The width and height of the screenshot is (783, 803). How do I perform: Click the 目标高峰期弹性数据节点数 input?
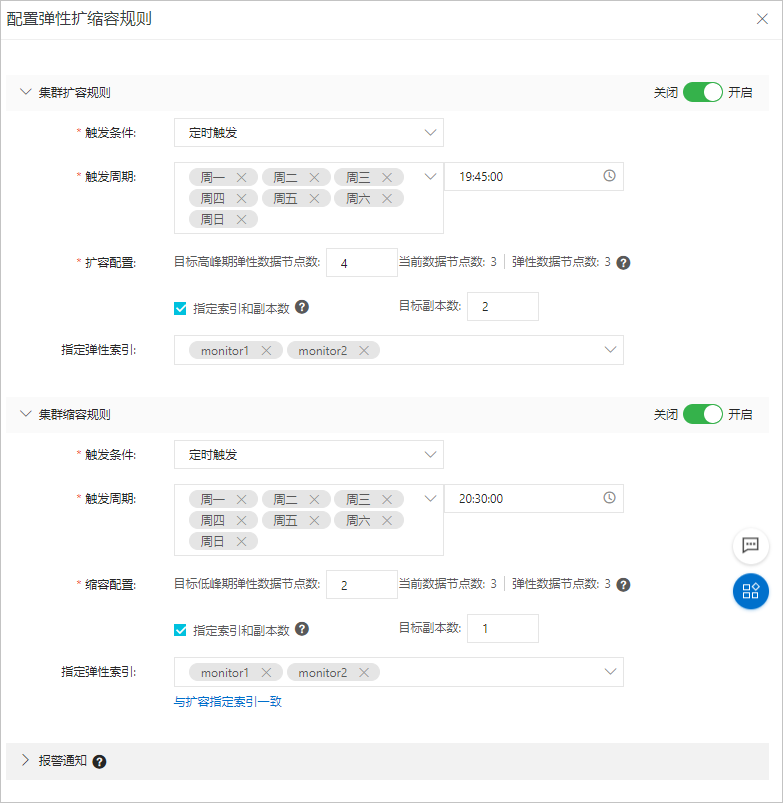pyautogui.click(x=362, y=263)
